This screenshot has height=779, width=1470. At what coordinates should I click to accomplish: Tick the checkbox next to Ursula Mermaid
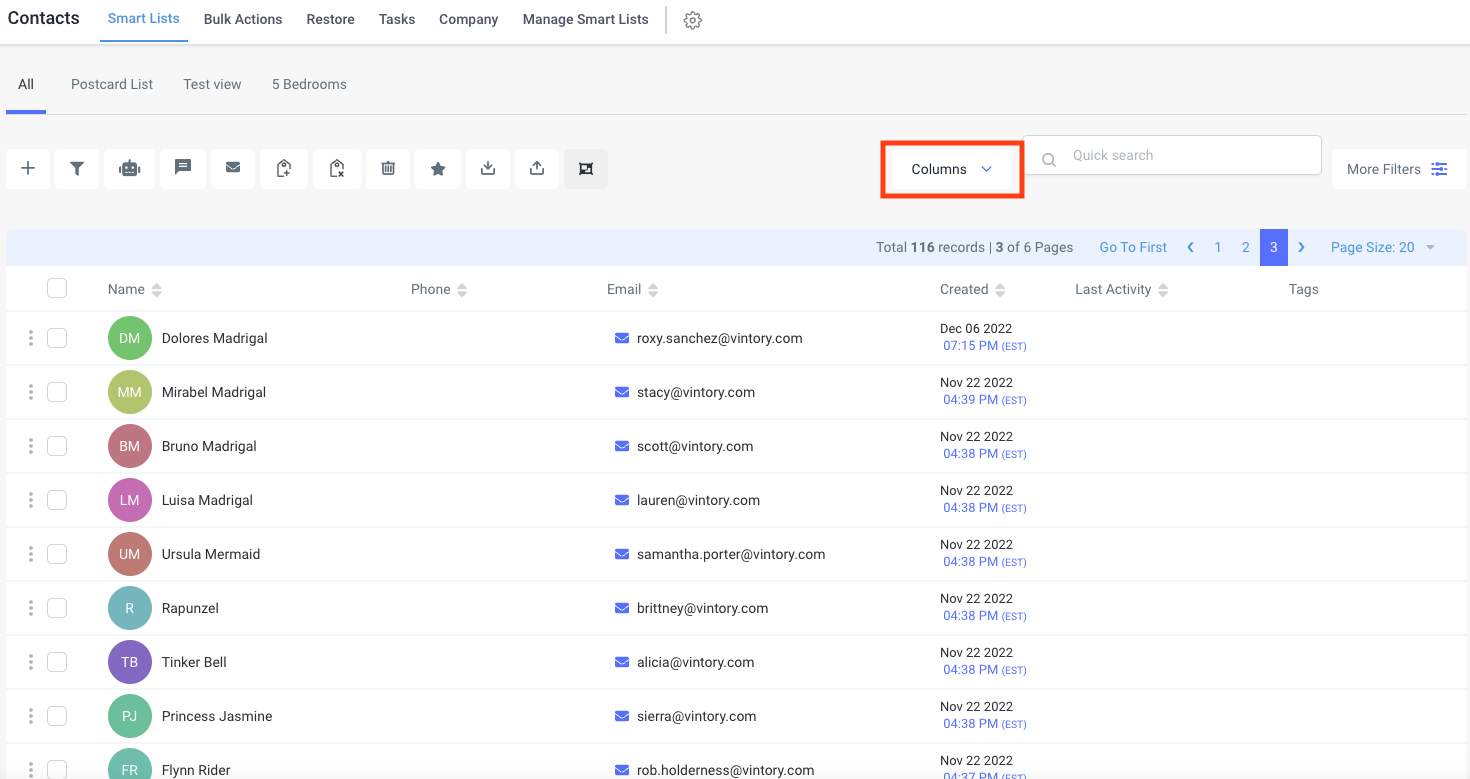(57, 554)
